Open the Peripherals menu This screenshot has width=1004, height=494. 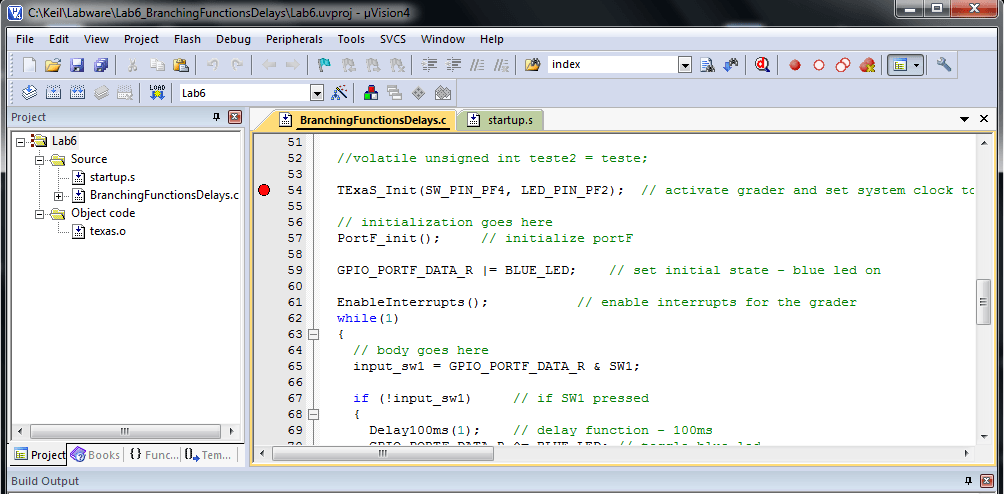(x=295, y=39)
